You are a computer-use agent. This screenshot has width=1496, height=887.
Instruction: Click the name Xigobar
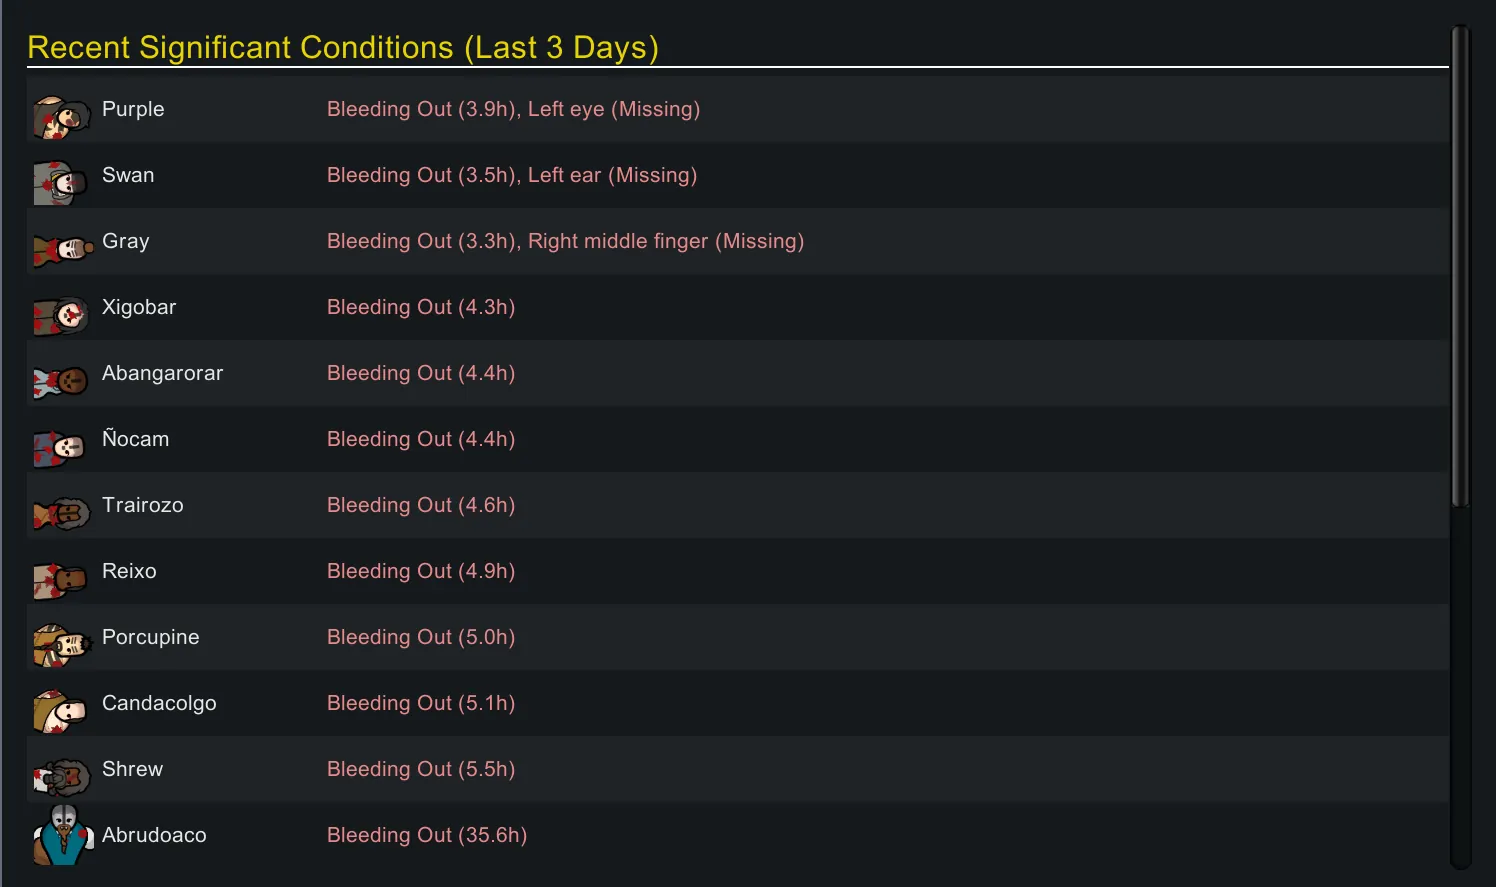click(x=139, y=307)
